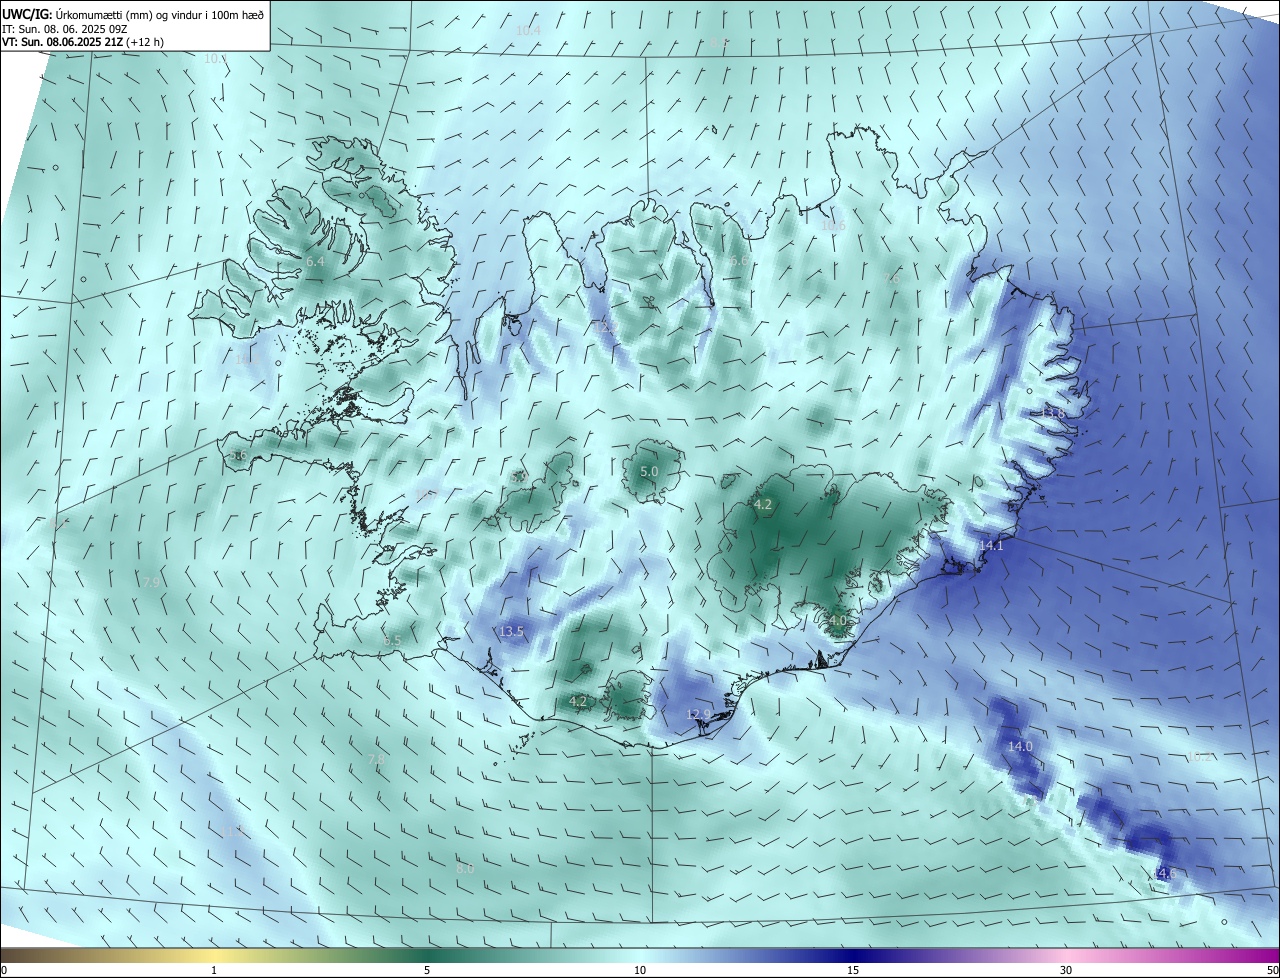Image resolution: width=1280 pixels, height=978 pixels.
Task: Click the 7.6 value in northeast Iceland
Action: coord(893,279)
